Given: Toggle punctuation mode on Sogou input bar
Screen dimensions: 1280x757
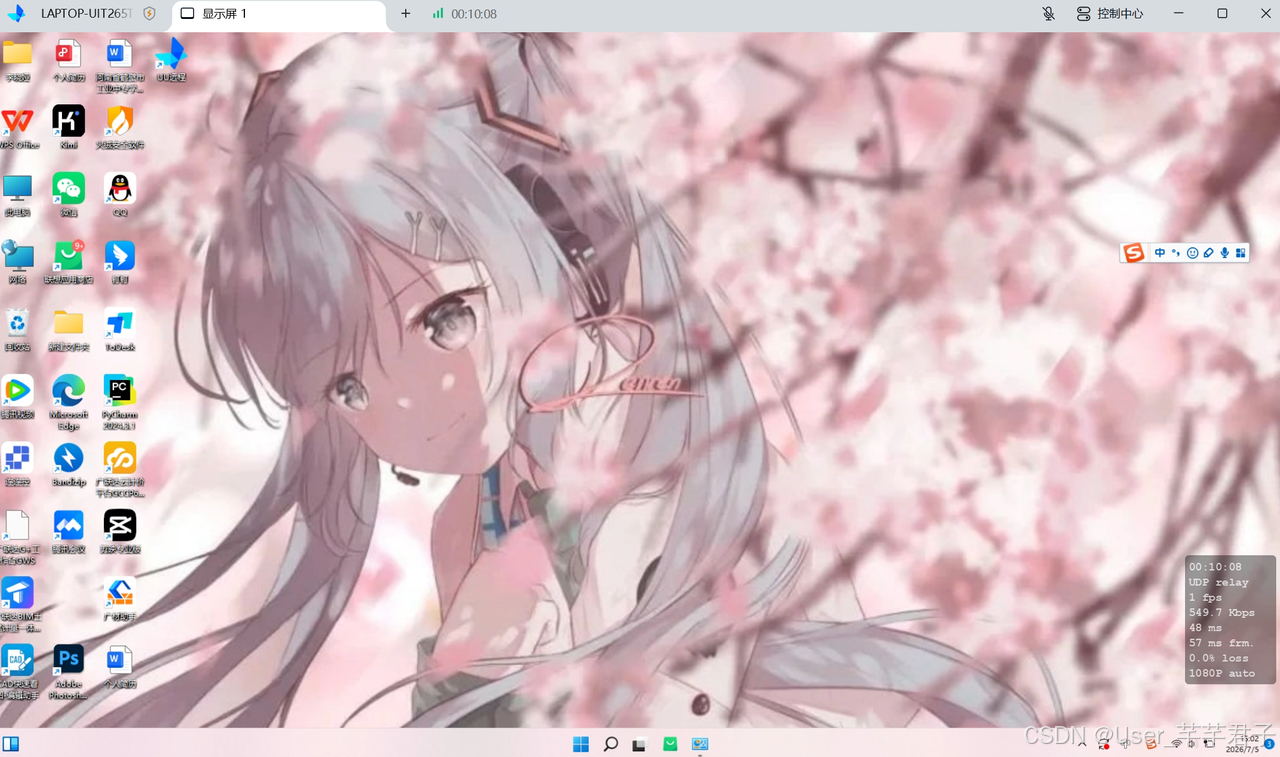Looking at the screenshot, I should [1176, 253].
